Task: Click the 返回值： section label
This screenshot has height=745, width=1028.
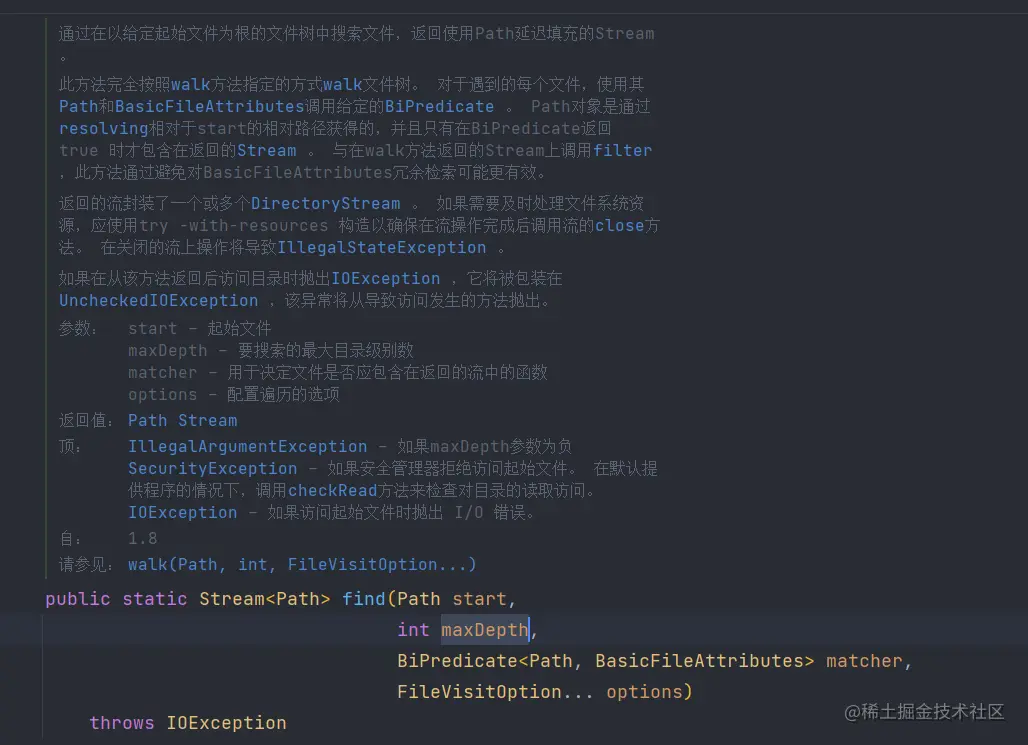Action: (87, 421)
